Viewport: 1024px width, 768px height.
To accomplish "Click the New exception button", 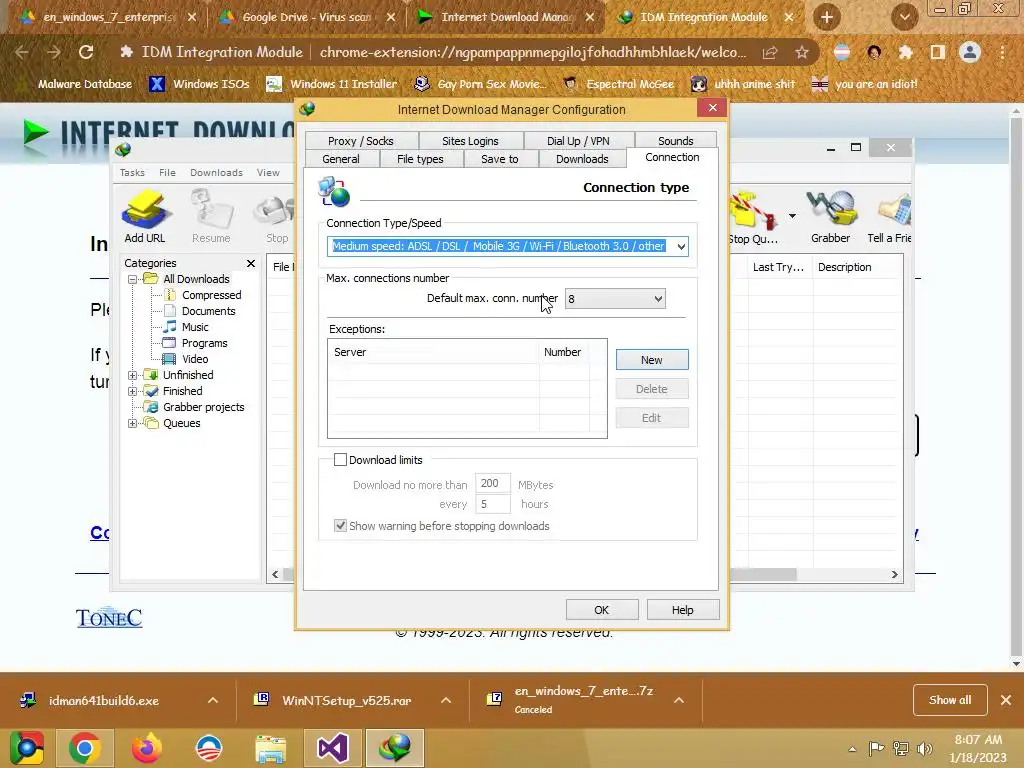I will click(652, 360).
